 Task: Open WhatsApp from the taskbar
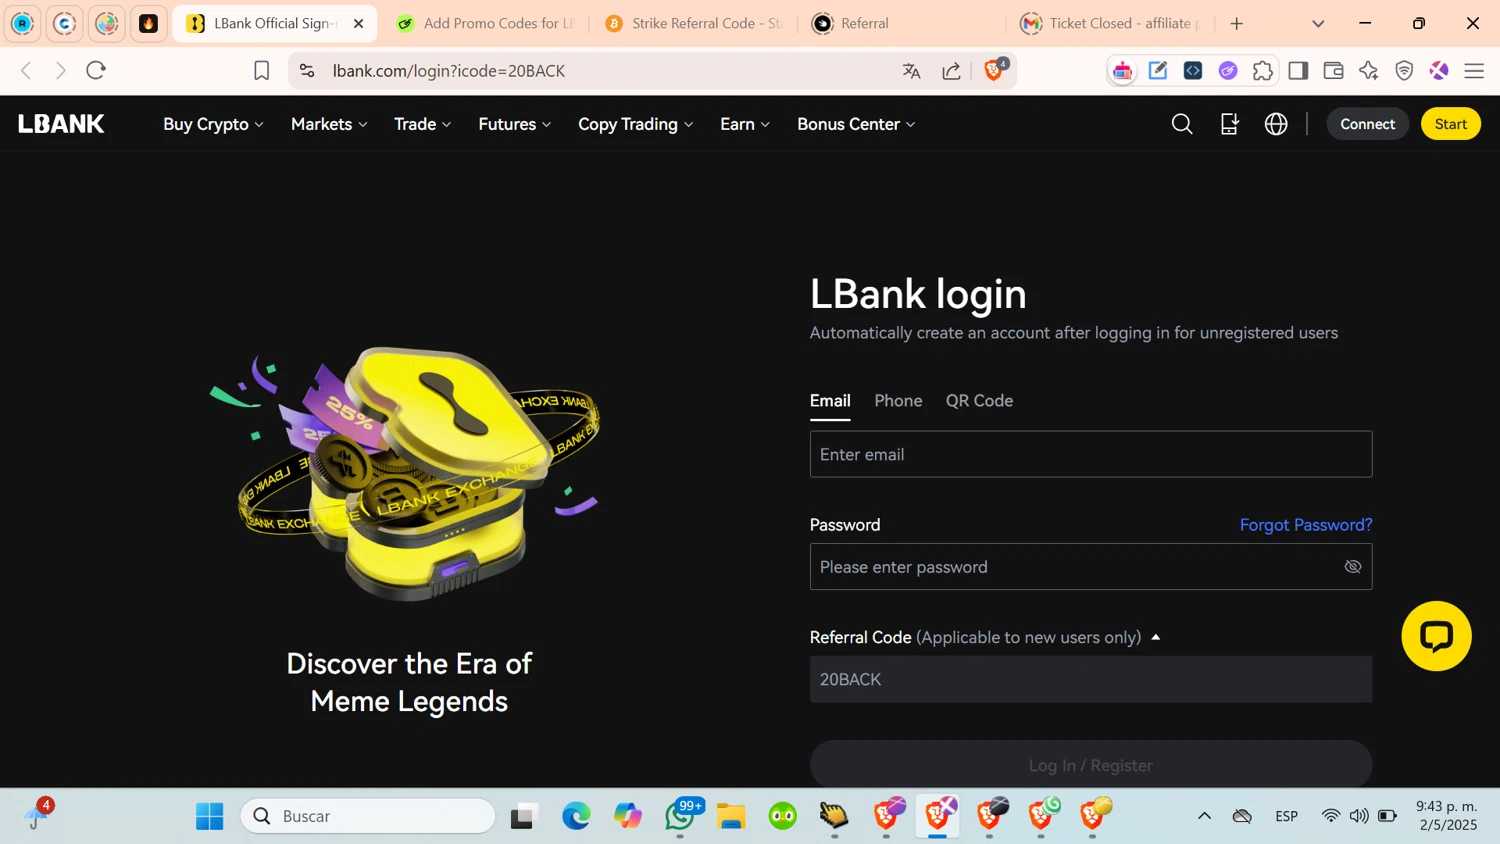[680, 816]
